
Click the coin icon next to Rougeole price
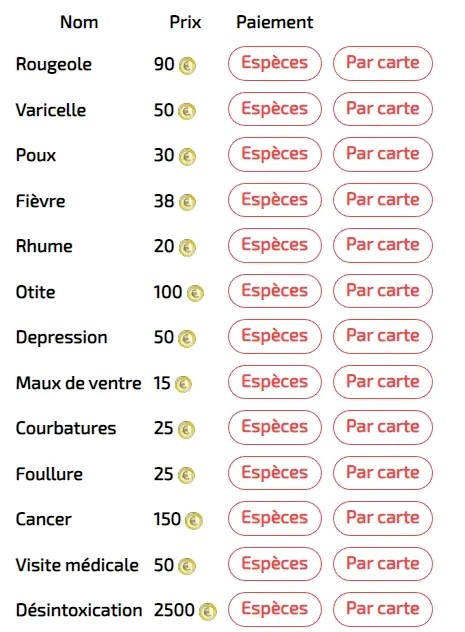[x=187, y=66]
